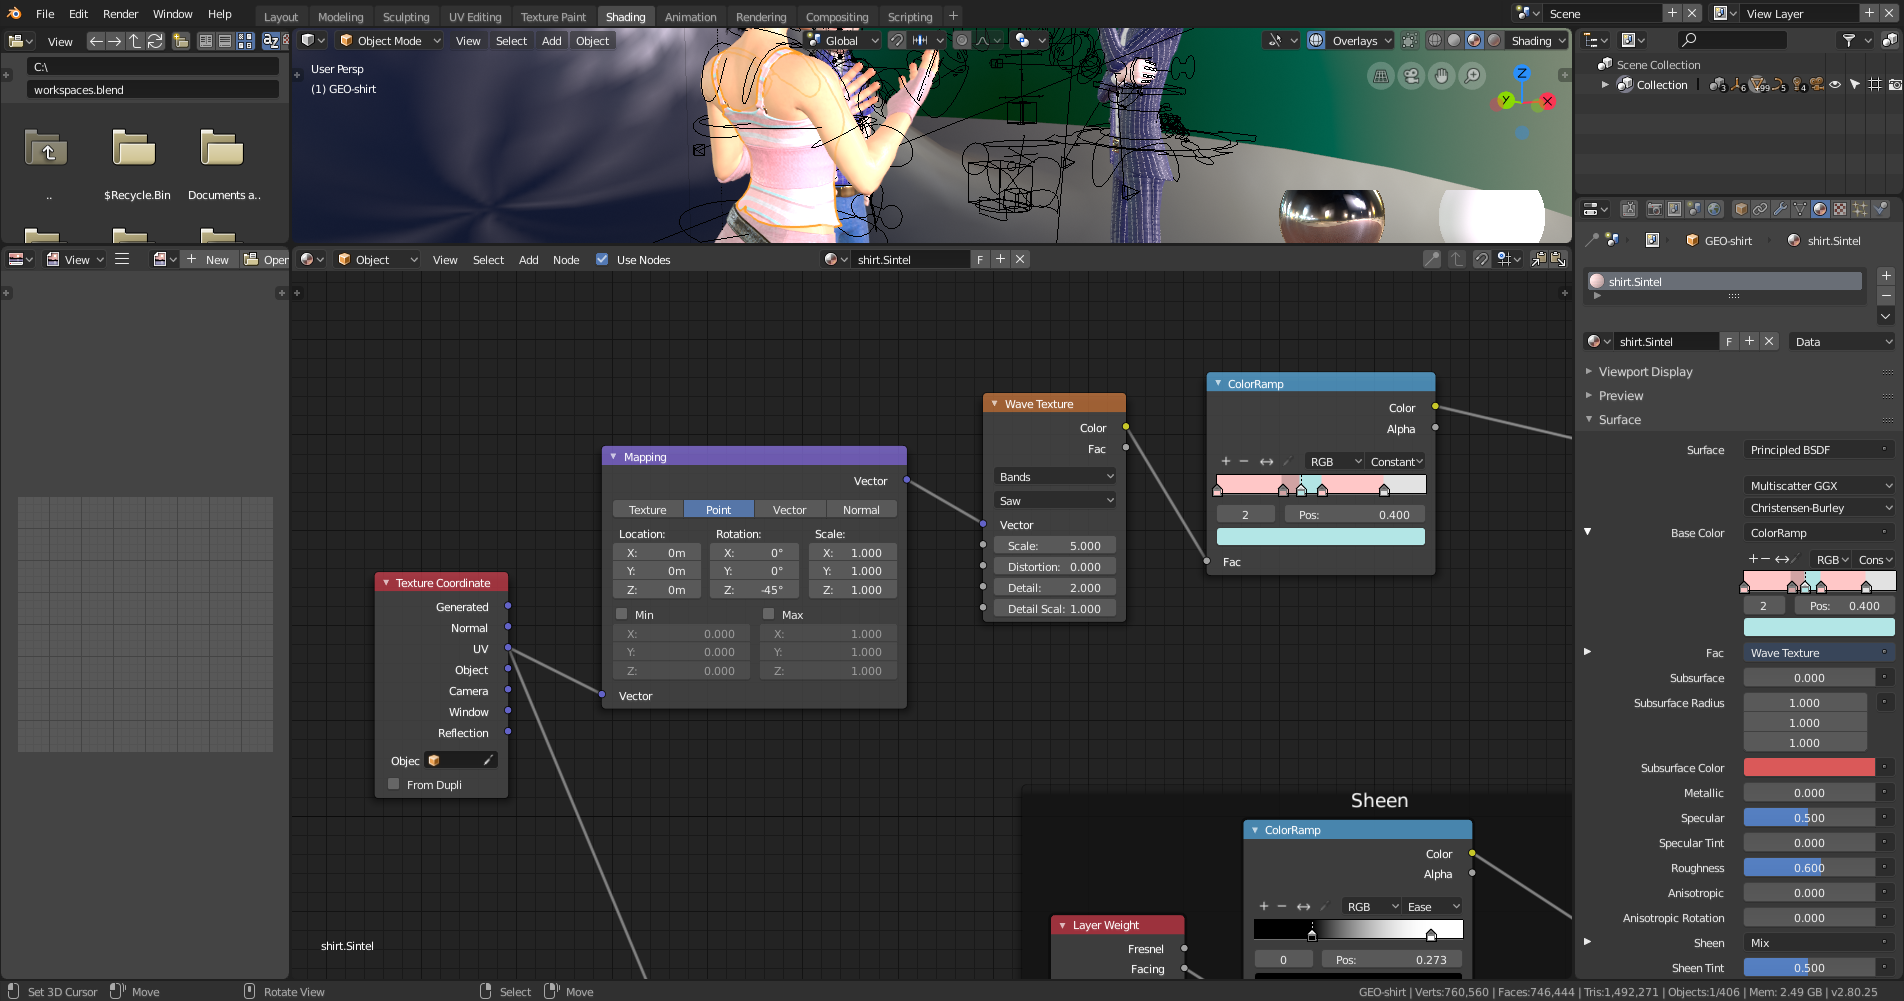Viewport: 1904px width, 1001px height.
Task: Open the Render properties tab icon
Action: click(x=1654, y=209)
